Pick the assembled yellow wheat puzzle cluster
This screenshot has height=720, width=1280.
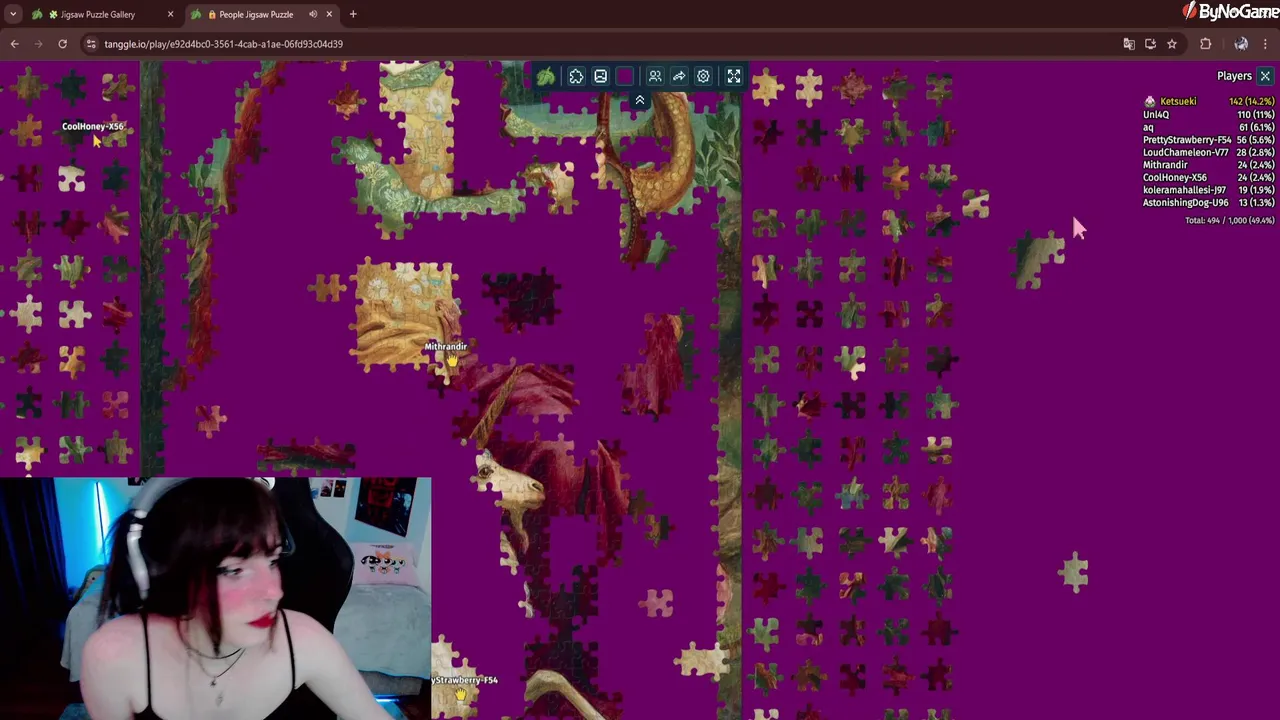[405, 313]
